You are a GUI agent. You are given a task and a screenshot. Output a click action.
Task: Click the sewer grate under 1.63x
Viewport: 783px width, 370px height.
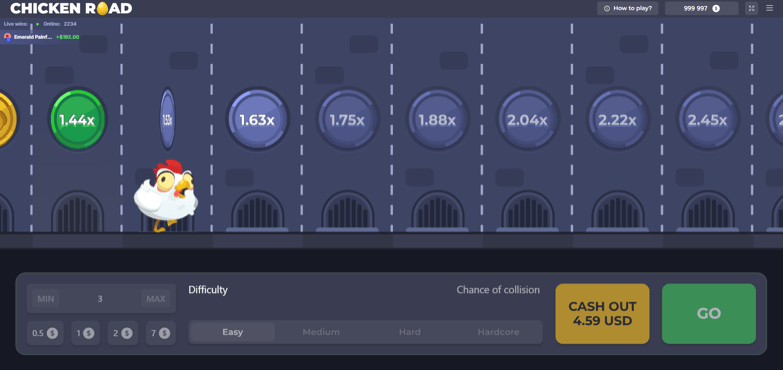pyautogui.click(x=257, y=211)
